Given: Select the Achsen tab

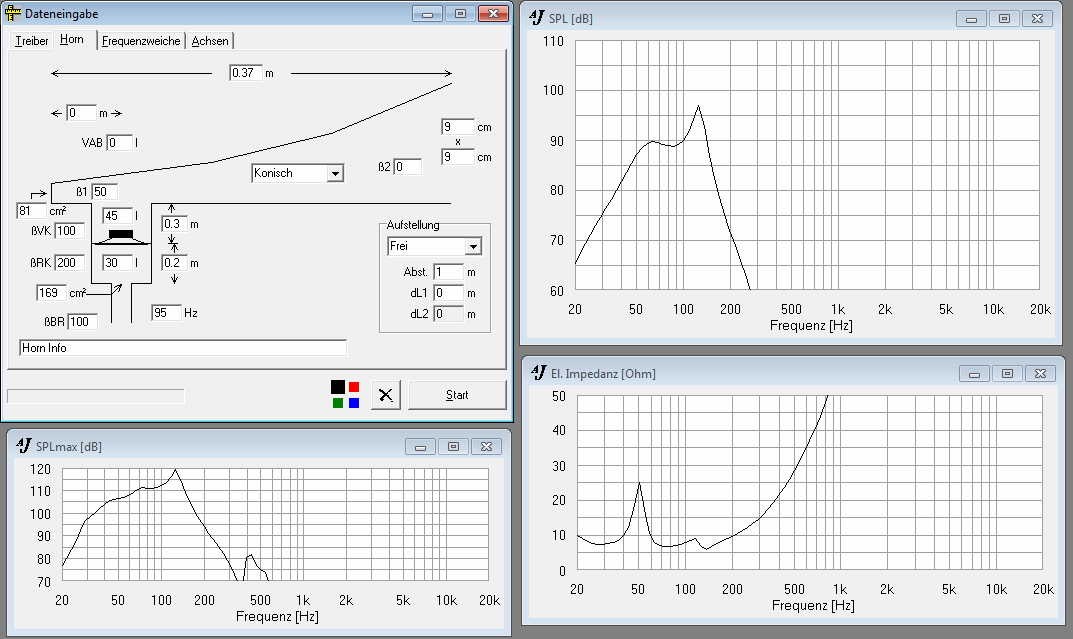Looking at the screenshot, I should click(x=210, y=41).
